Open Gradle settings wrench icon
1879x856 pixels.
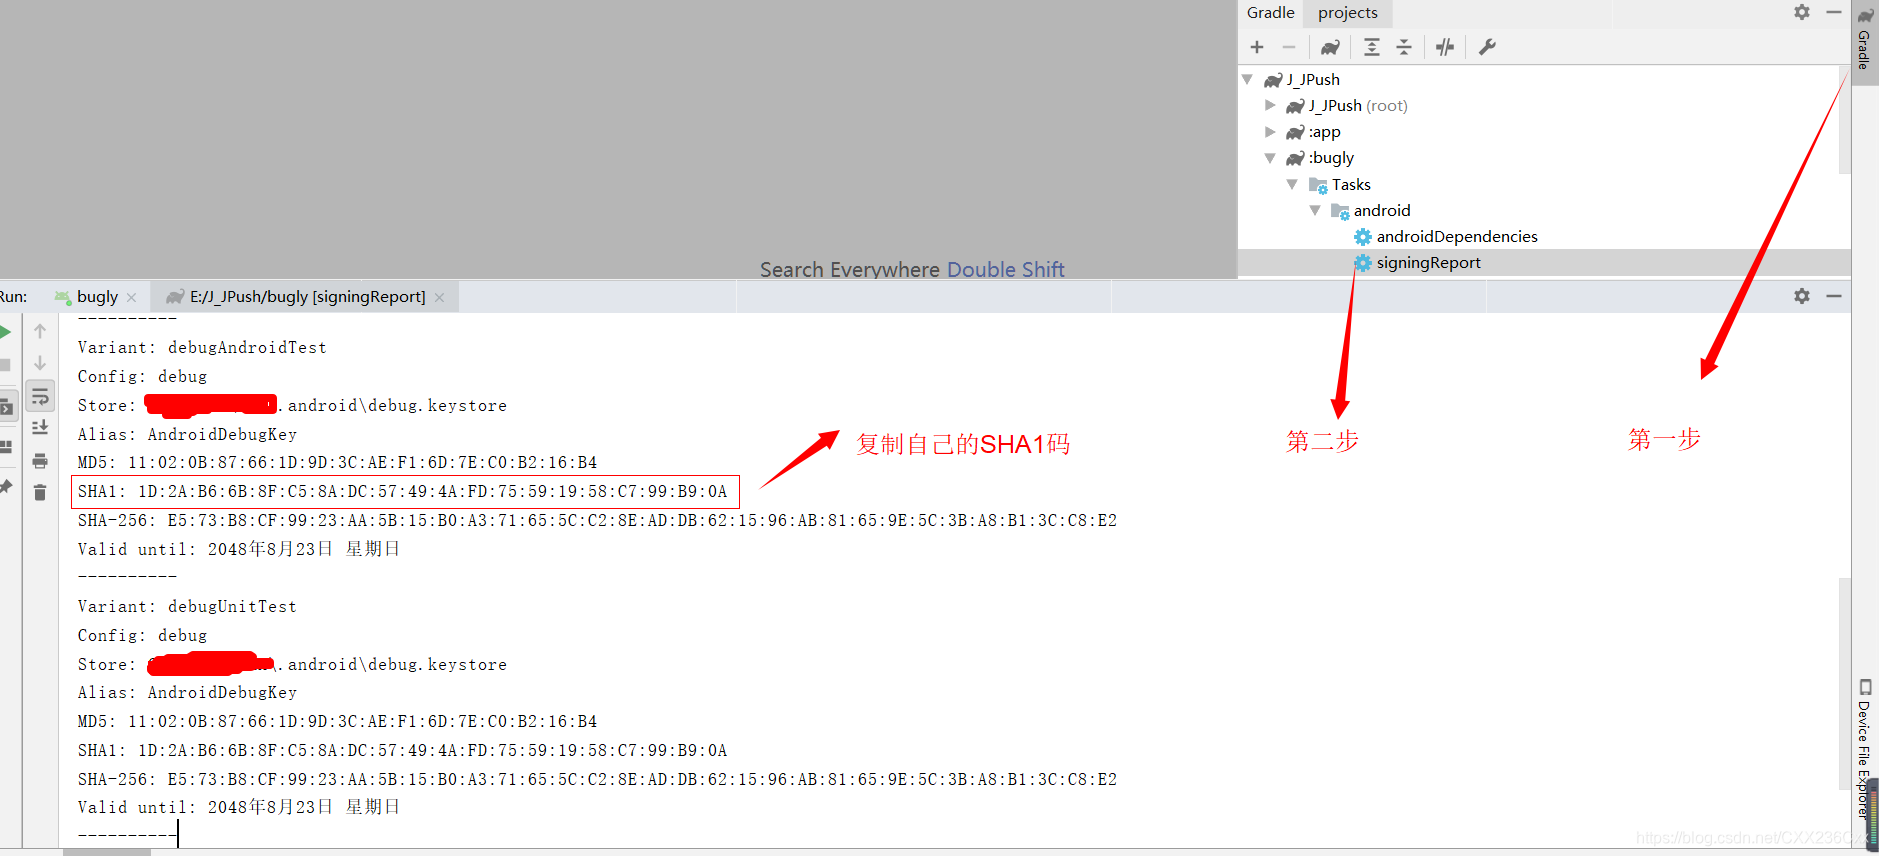point(1487,47)
